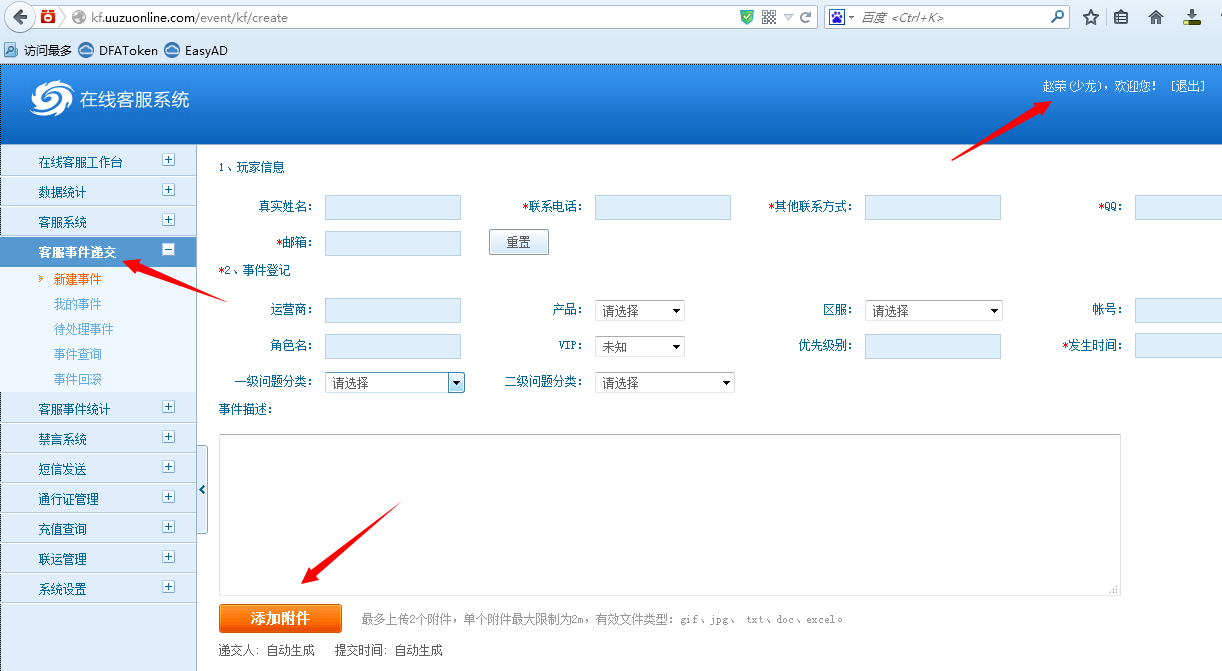This screenshot has height=671, width=1222.
Task: Select 事件查询 in the sidebar
Action: pos(77,354)
